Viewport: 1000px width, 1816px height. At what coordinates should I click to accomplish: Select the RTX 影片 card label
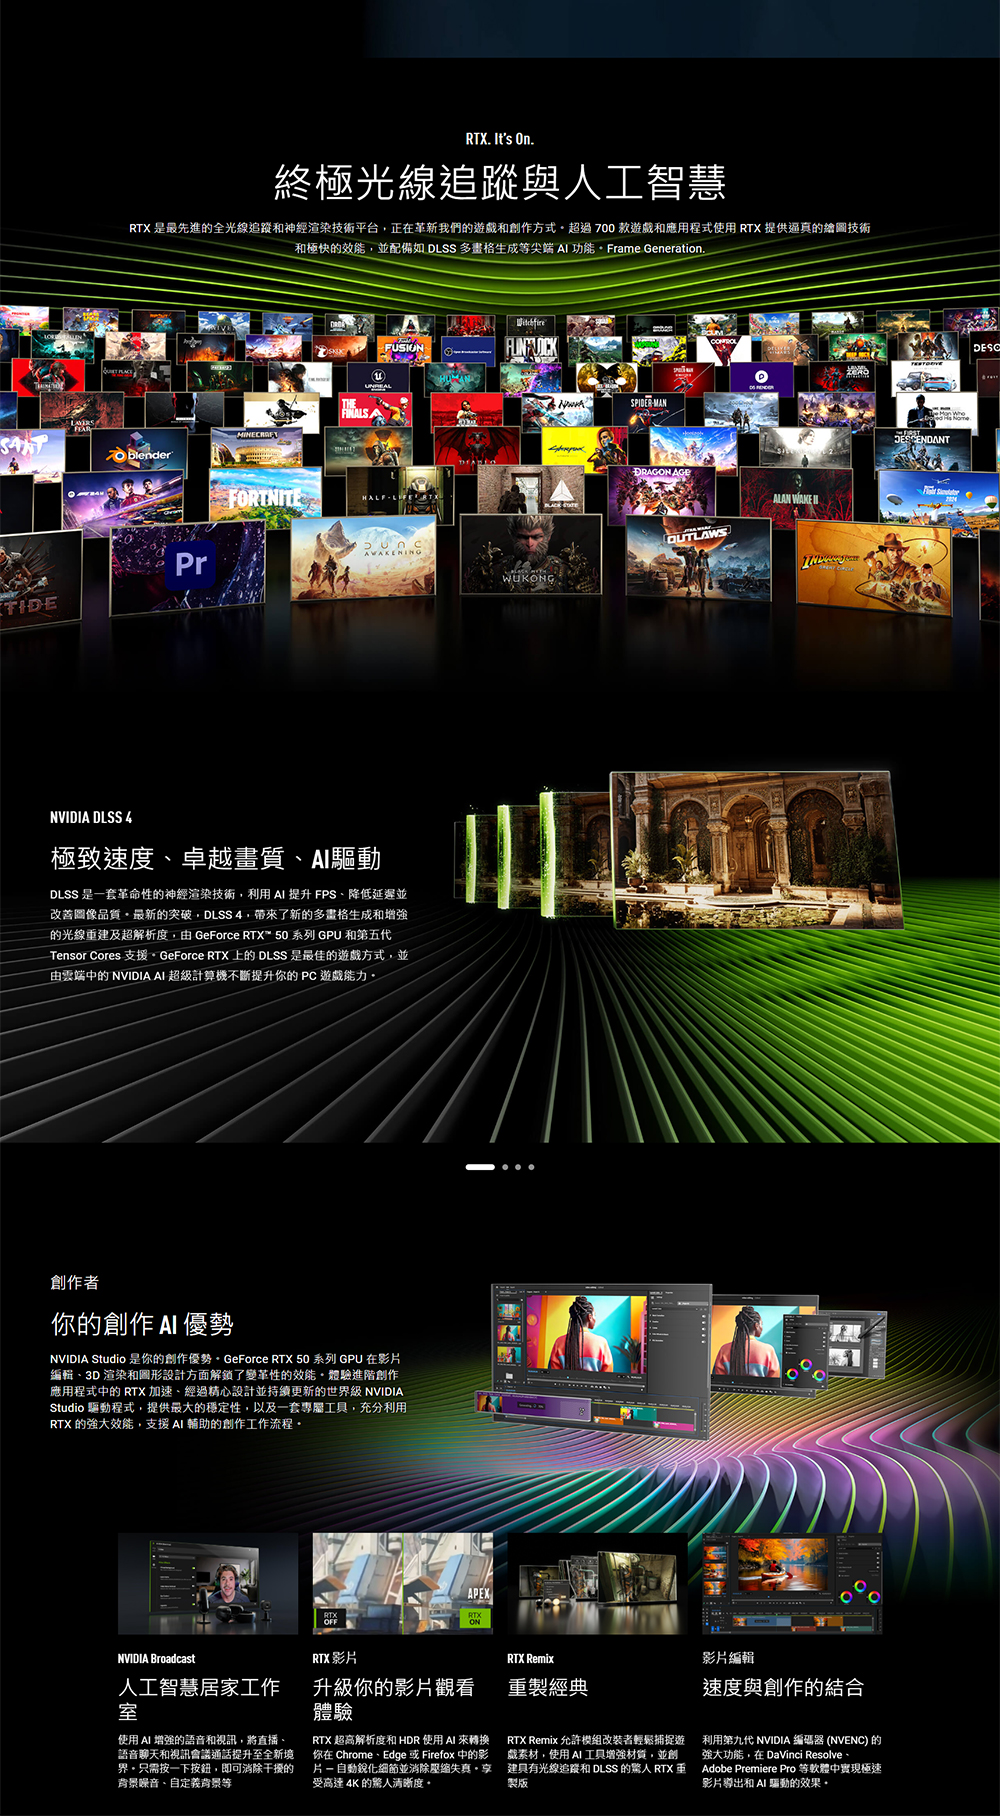(335, 1658)
